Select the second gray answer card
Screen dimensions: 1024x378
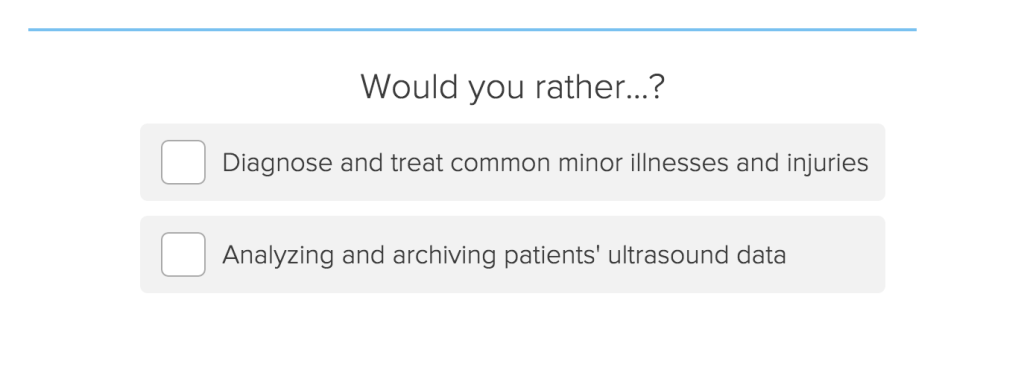click(513, 254)
